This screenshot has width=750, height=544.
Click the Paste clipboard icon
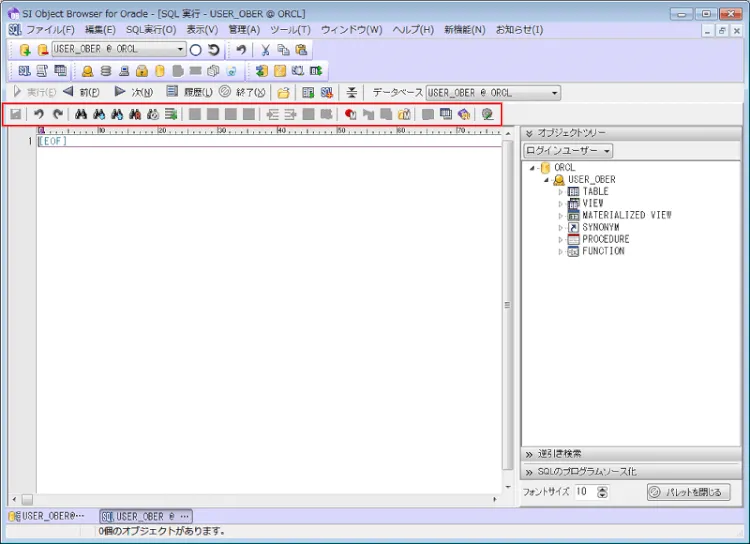[x=301, y=50]
